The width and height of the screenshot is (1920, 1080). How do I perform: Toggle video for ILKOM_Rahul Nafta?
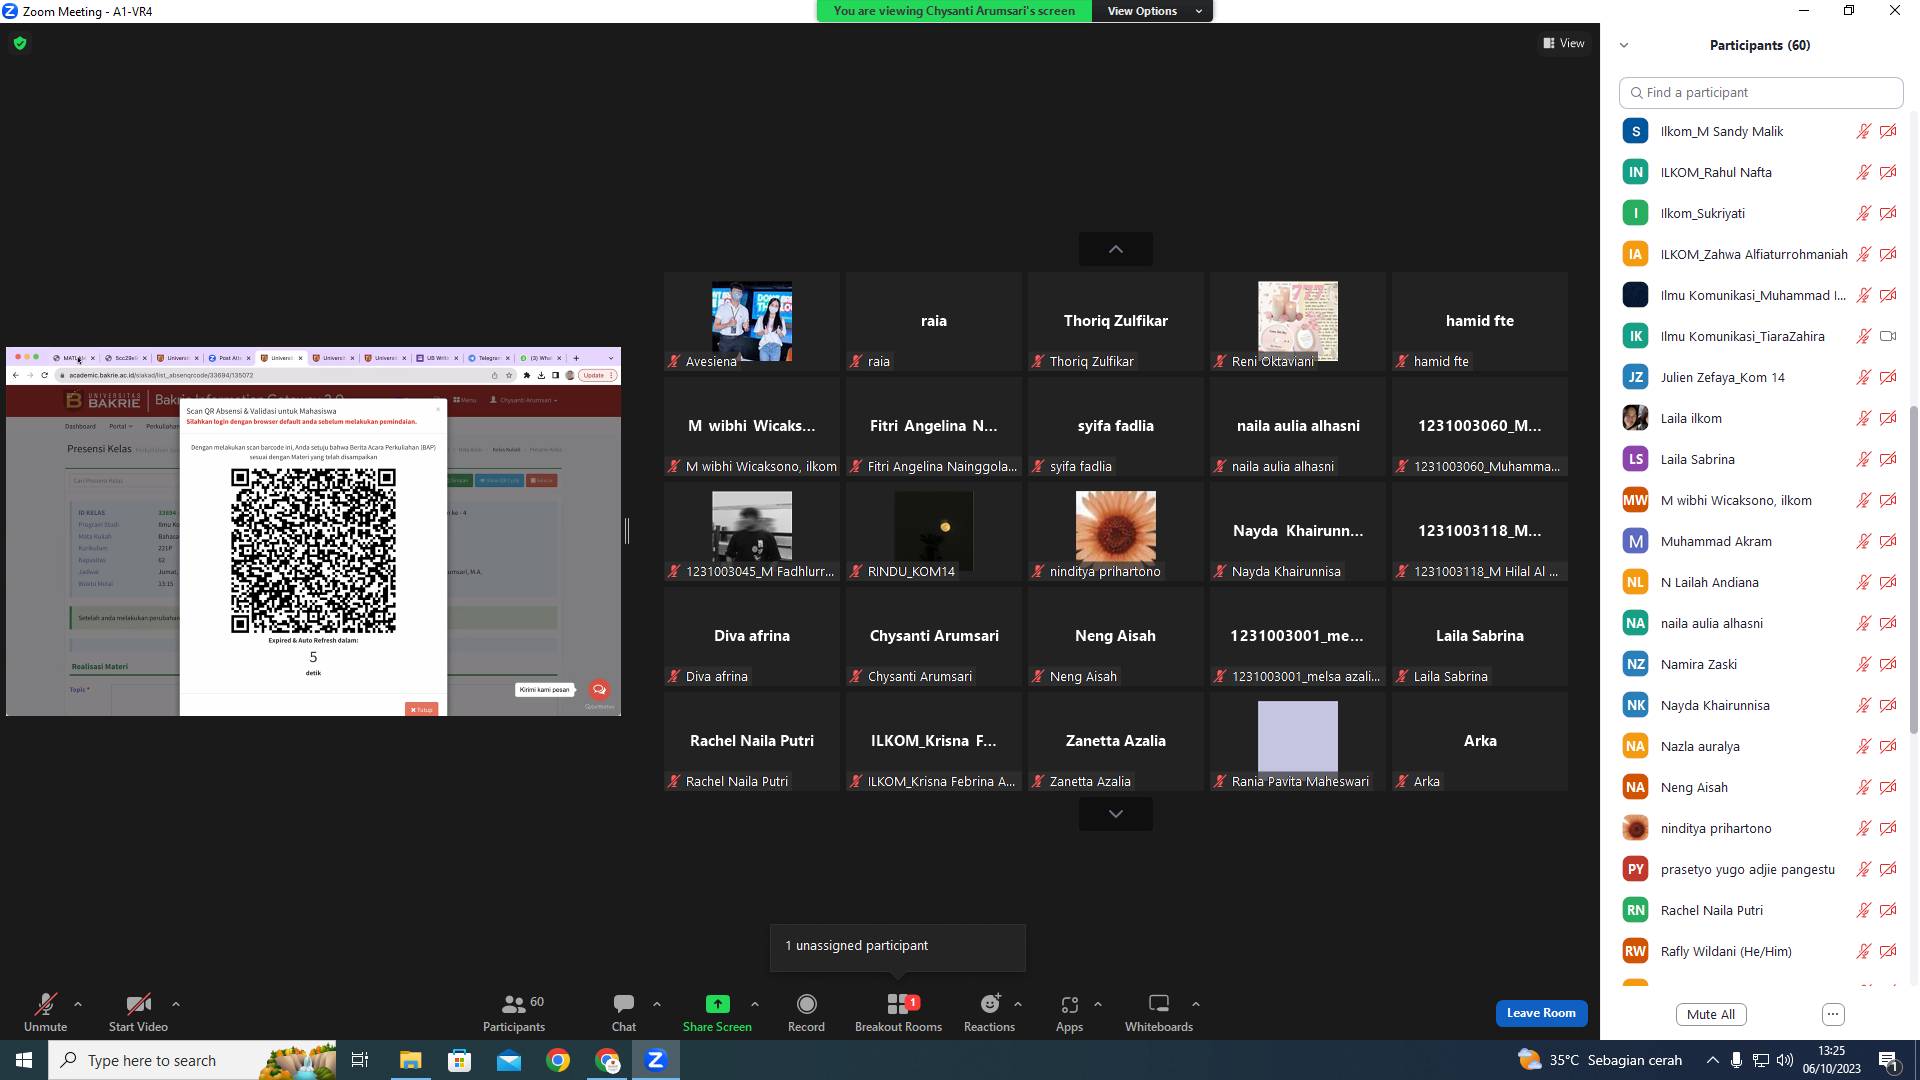click(1888, 172)
